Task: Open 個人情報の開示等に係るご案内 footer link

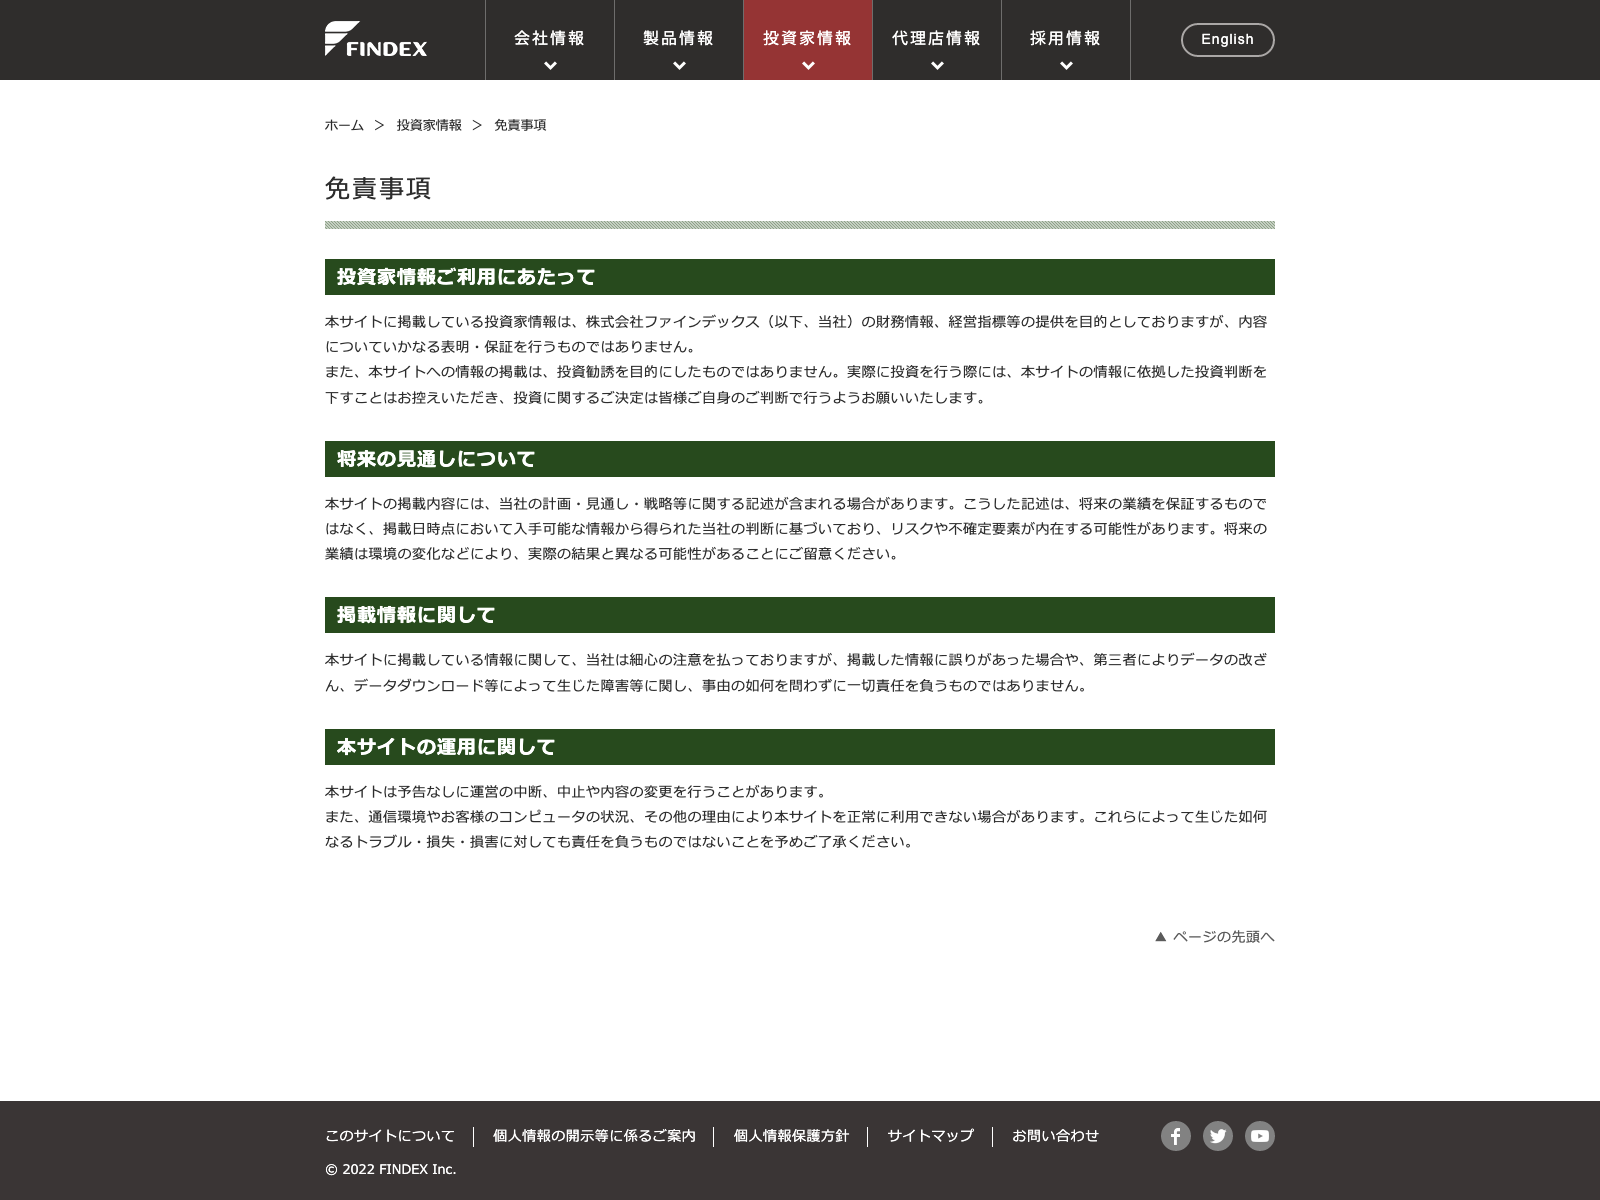Action: coord(594,1136)
